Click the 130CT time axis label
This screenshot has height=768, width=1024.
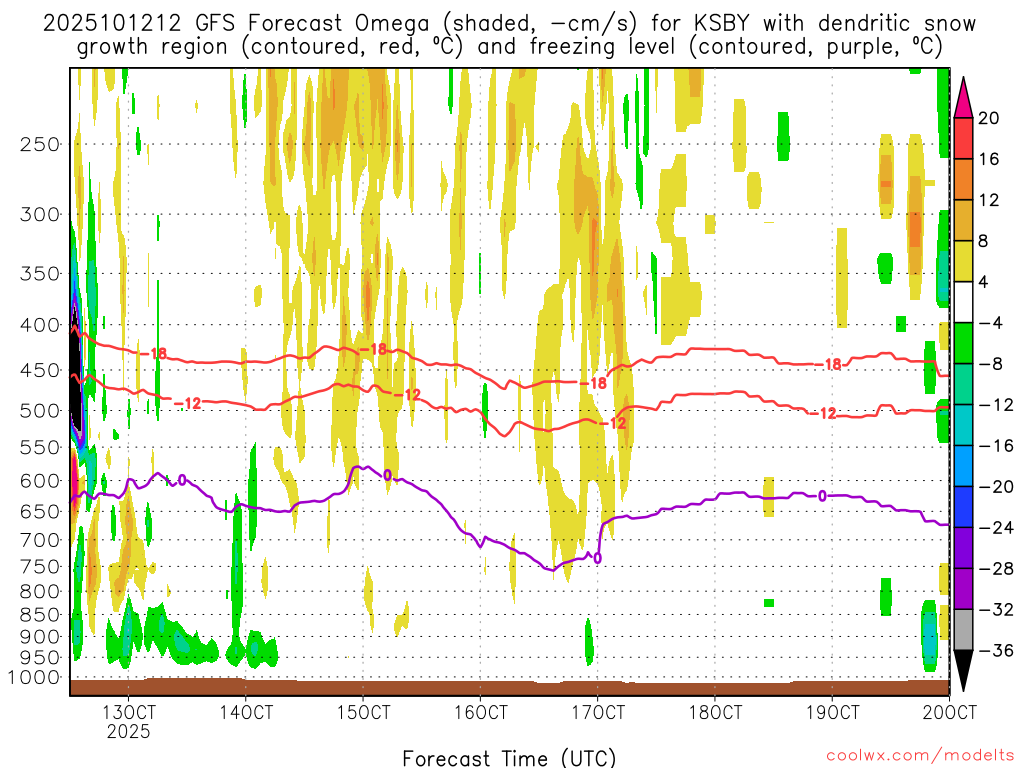[129, 711]
